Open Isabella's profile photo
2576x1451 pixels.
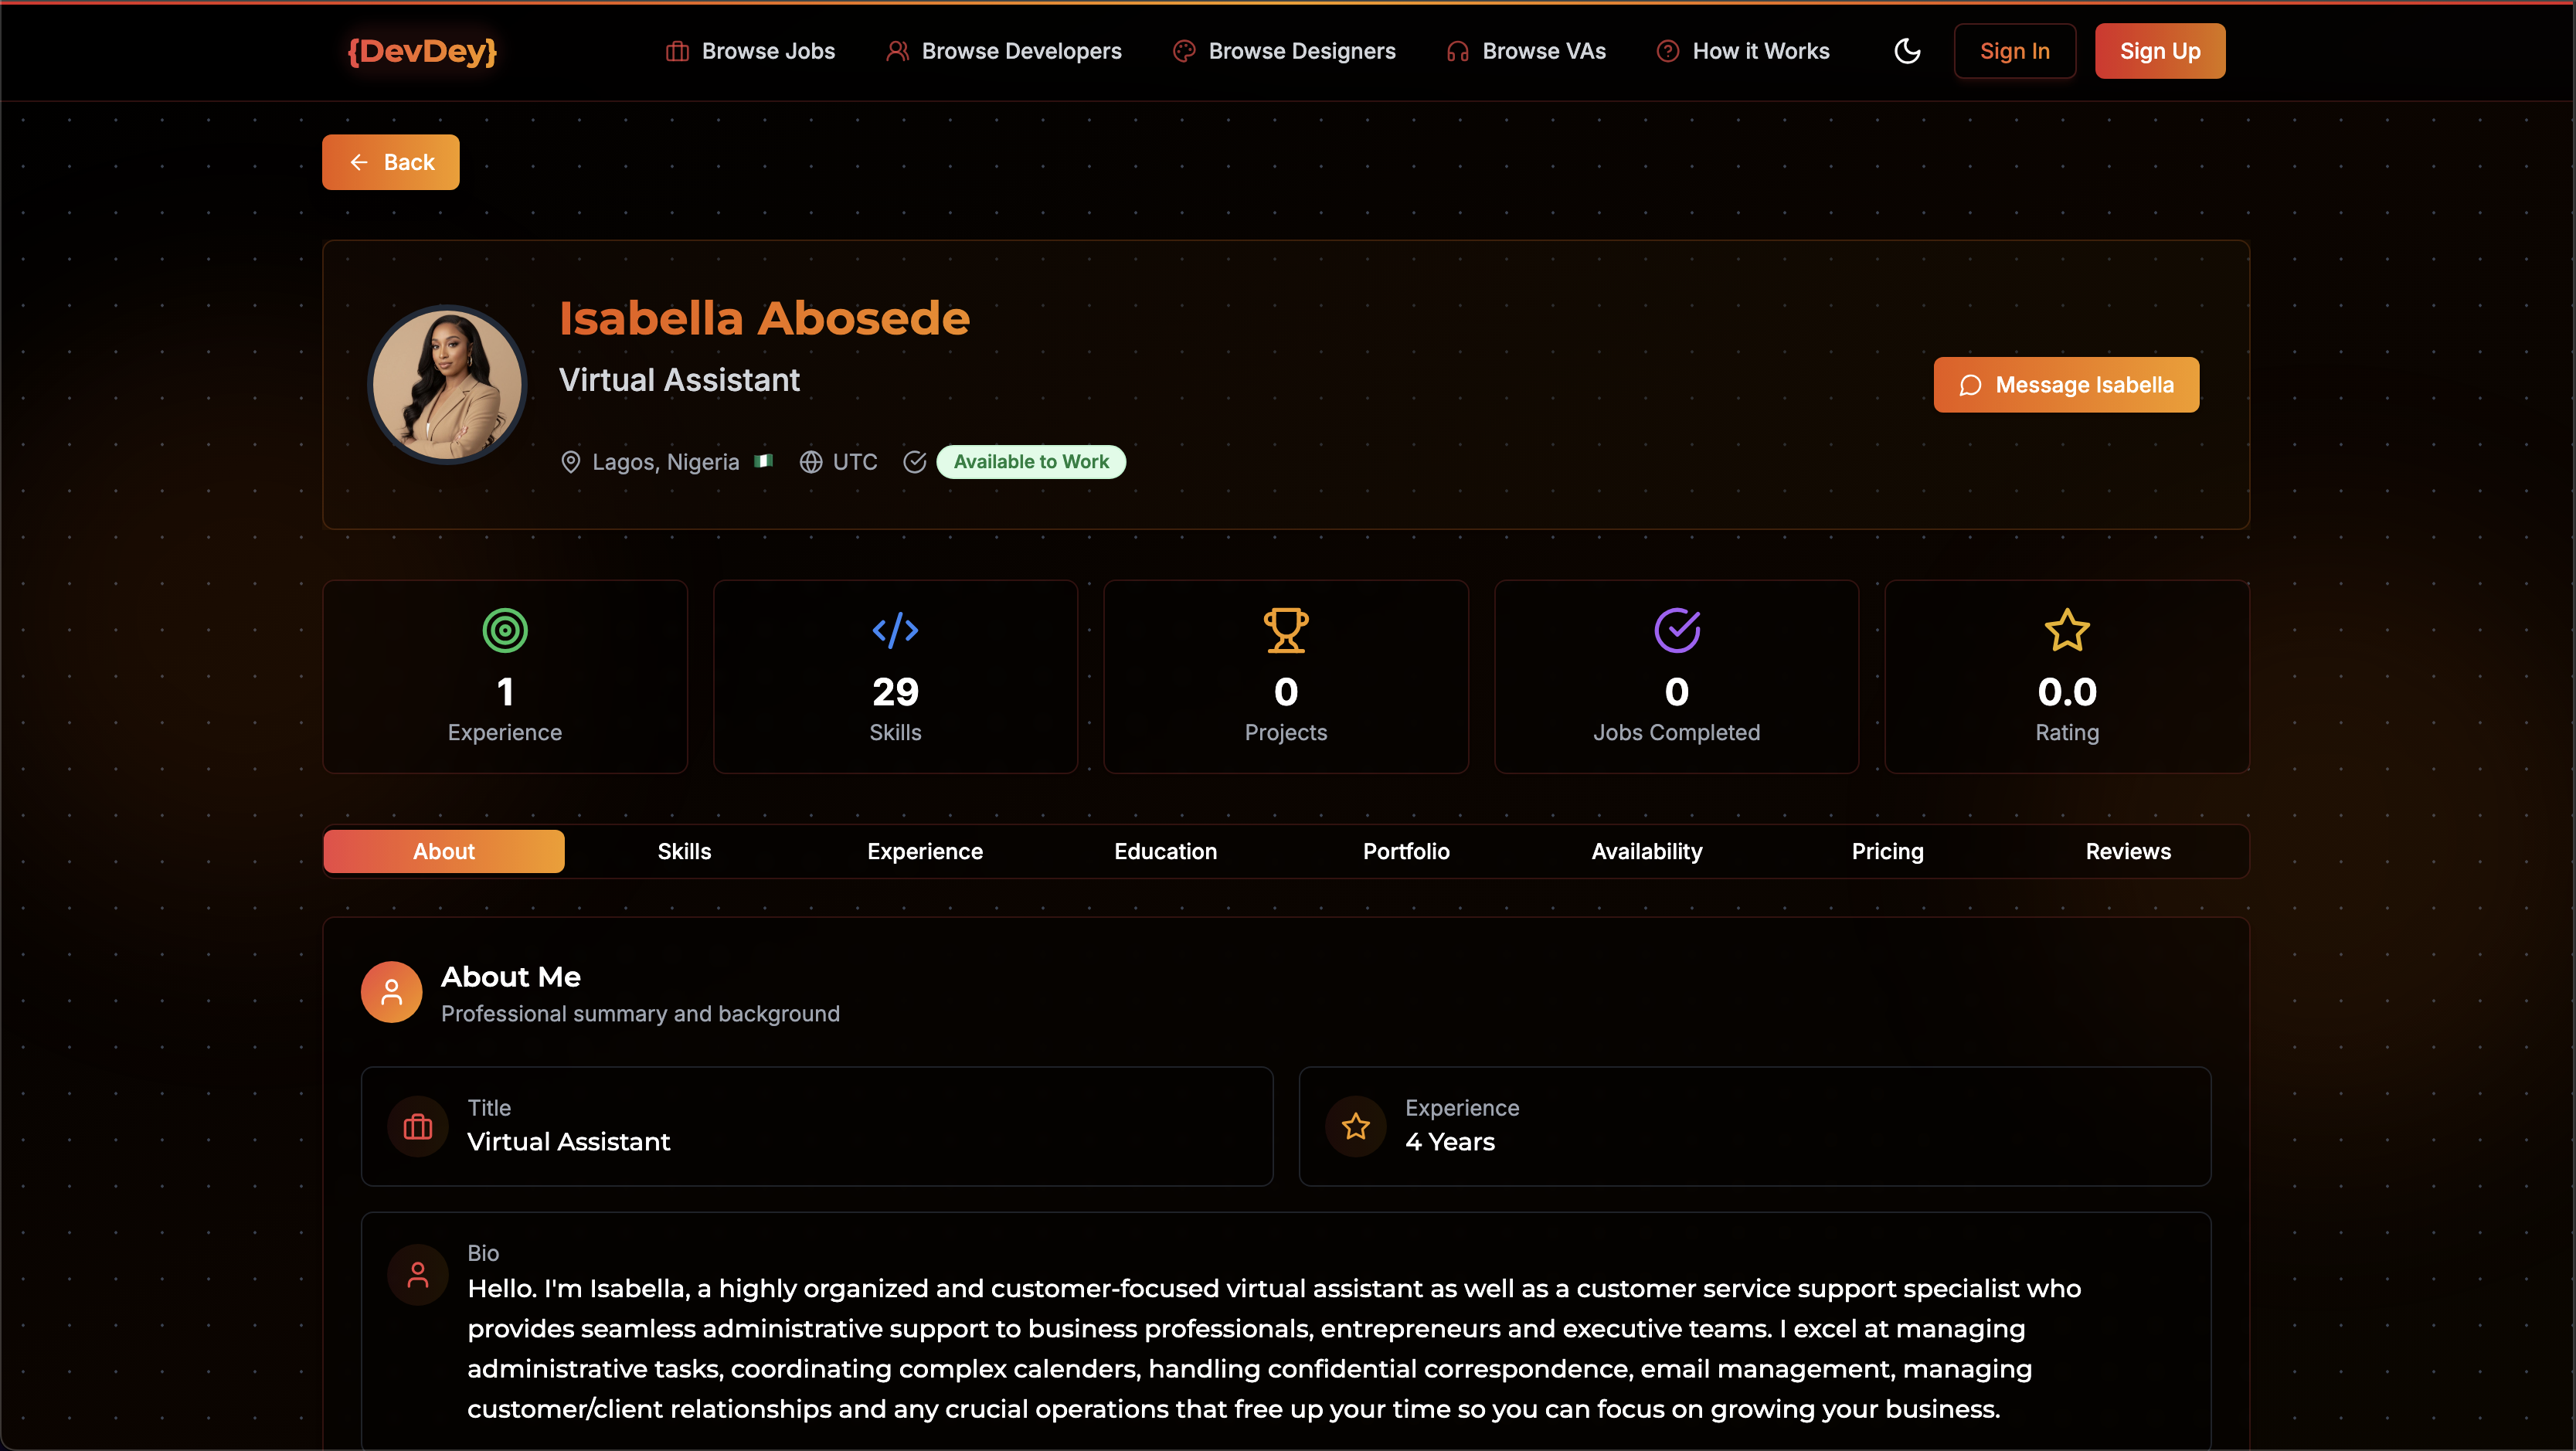tap(447, 385)
